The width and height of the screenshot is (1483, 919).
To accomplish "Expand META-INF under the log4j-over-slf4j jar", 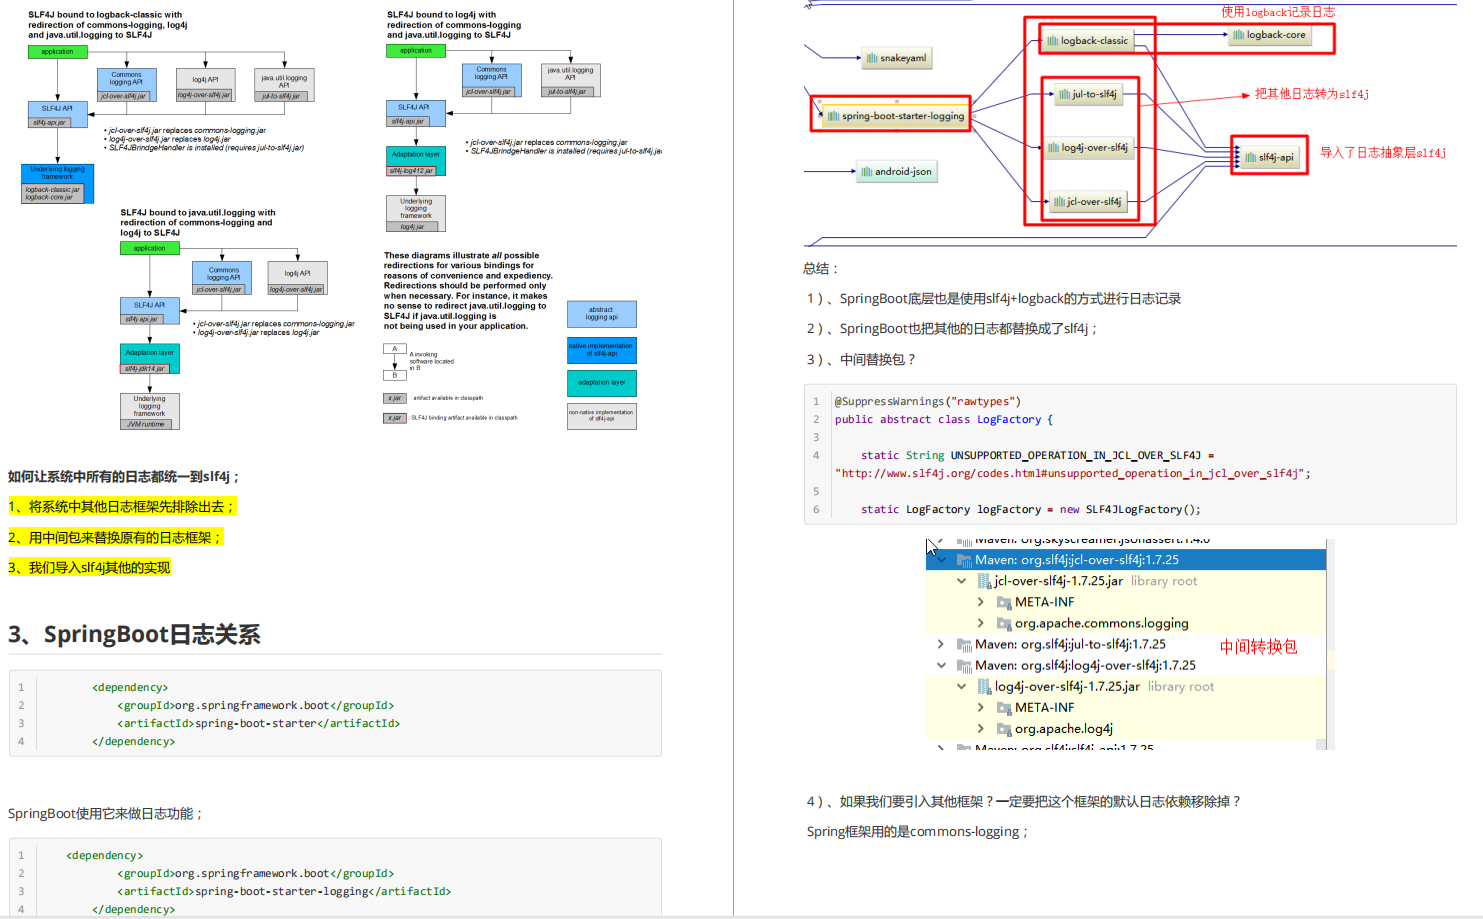I will 981,708.
